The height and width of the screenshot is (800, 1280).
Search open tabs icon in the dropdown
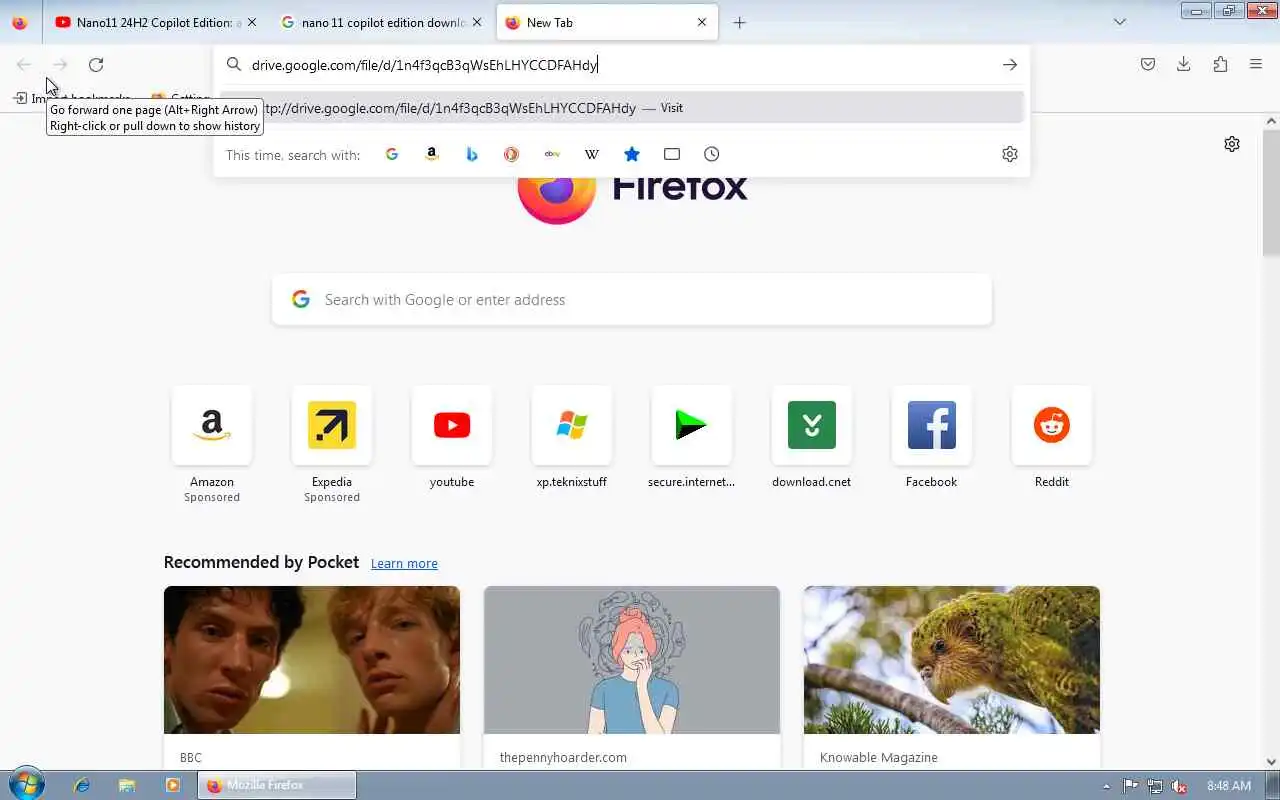672,154
